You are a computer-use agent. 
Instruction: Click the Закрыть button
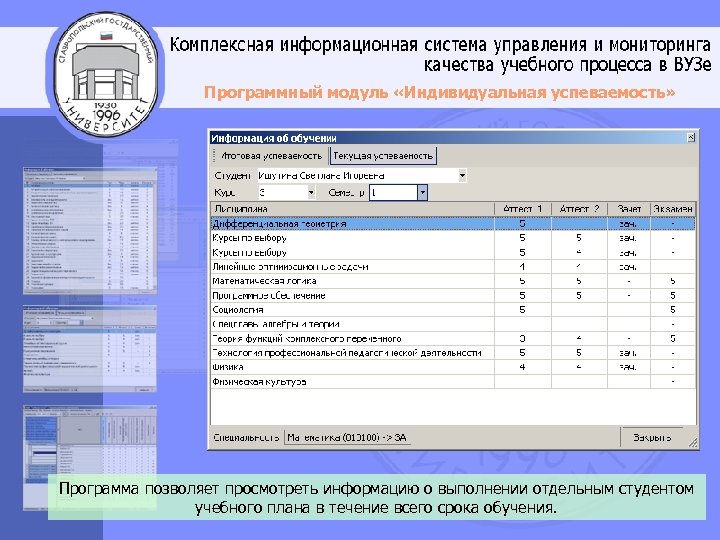coord(652,437)
